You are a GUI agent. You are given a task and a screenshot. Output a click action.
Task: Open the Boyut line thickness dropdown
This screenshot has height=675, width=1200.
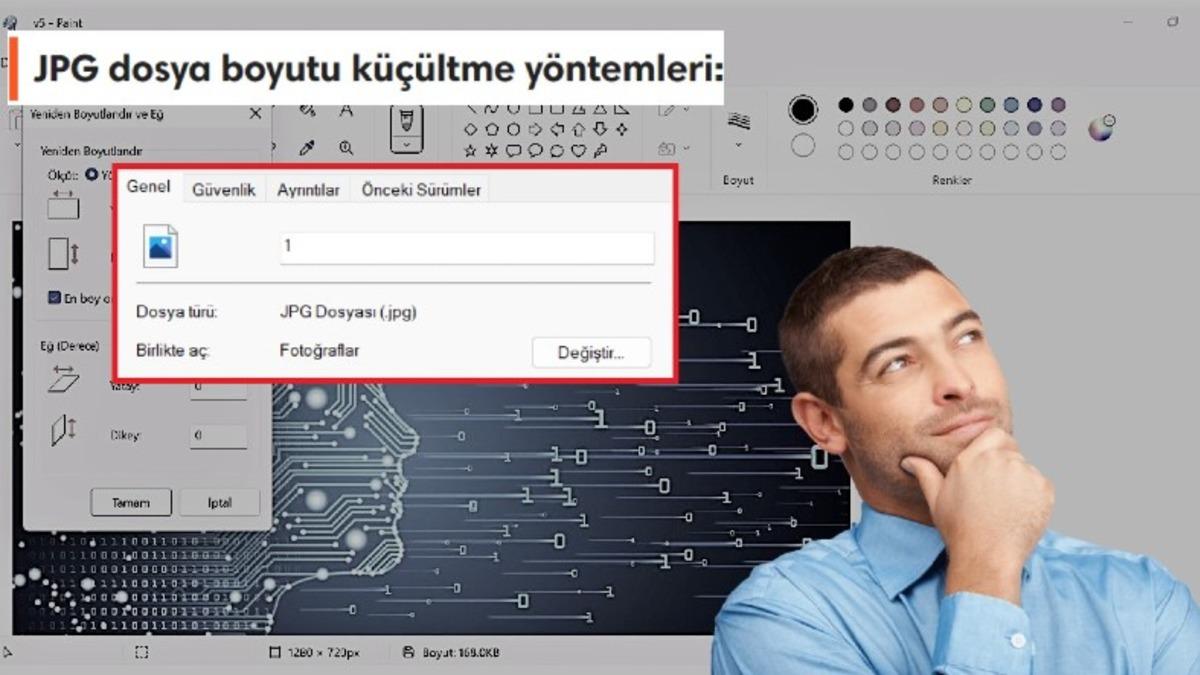click(738, 145)
